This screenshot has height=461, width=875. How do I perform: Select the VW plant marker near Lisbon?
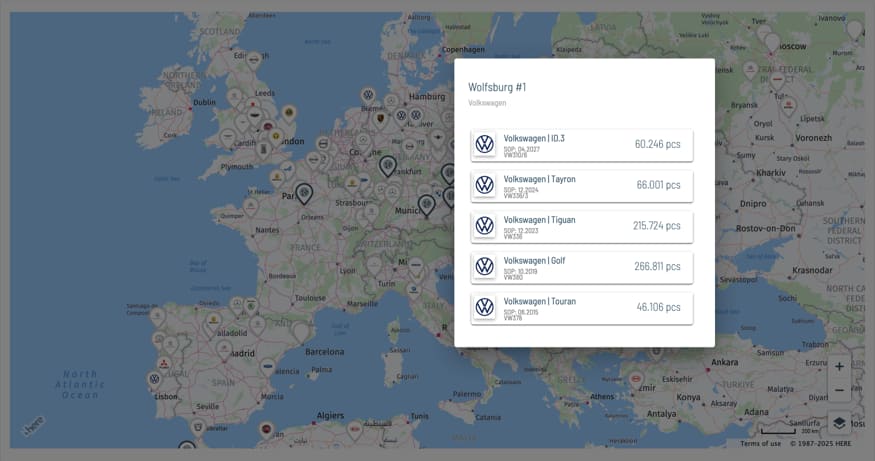coord(155,381)
